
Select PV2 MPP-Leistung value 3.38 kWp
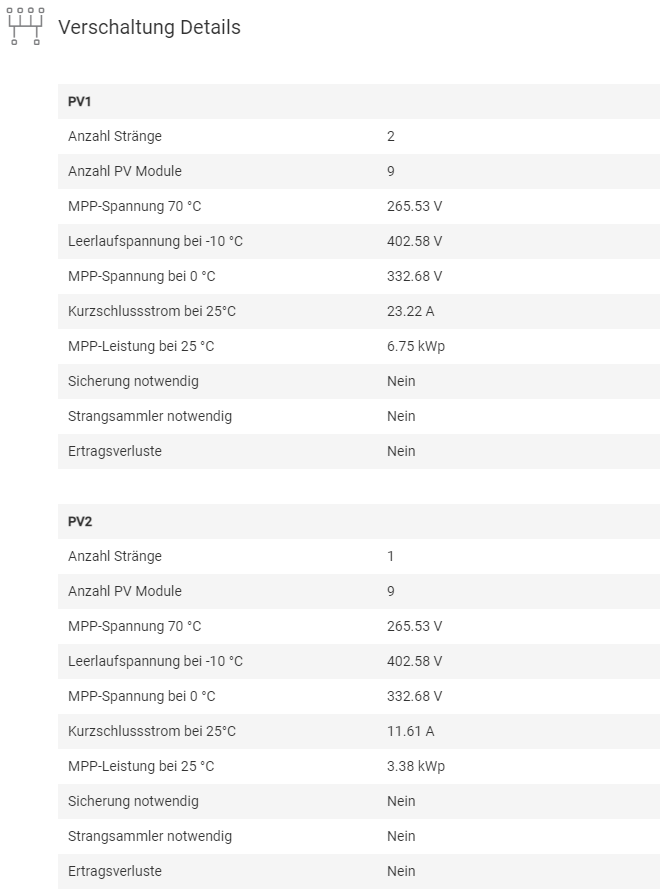coord(416,766)
